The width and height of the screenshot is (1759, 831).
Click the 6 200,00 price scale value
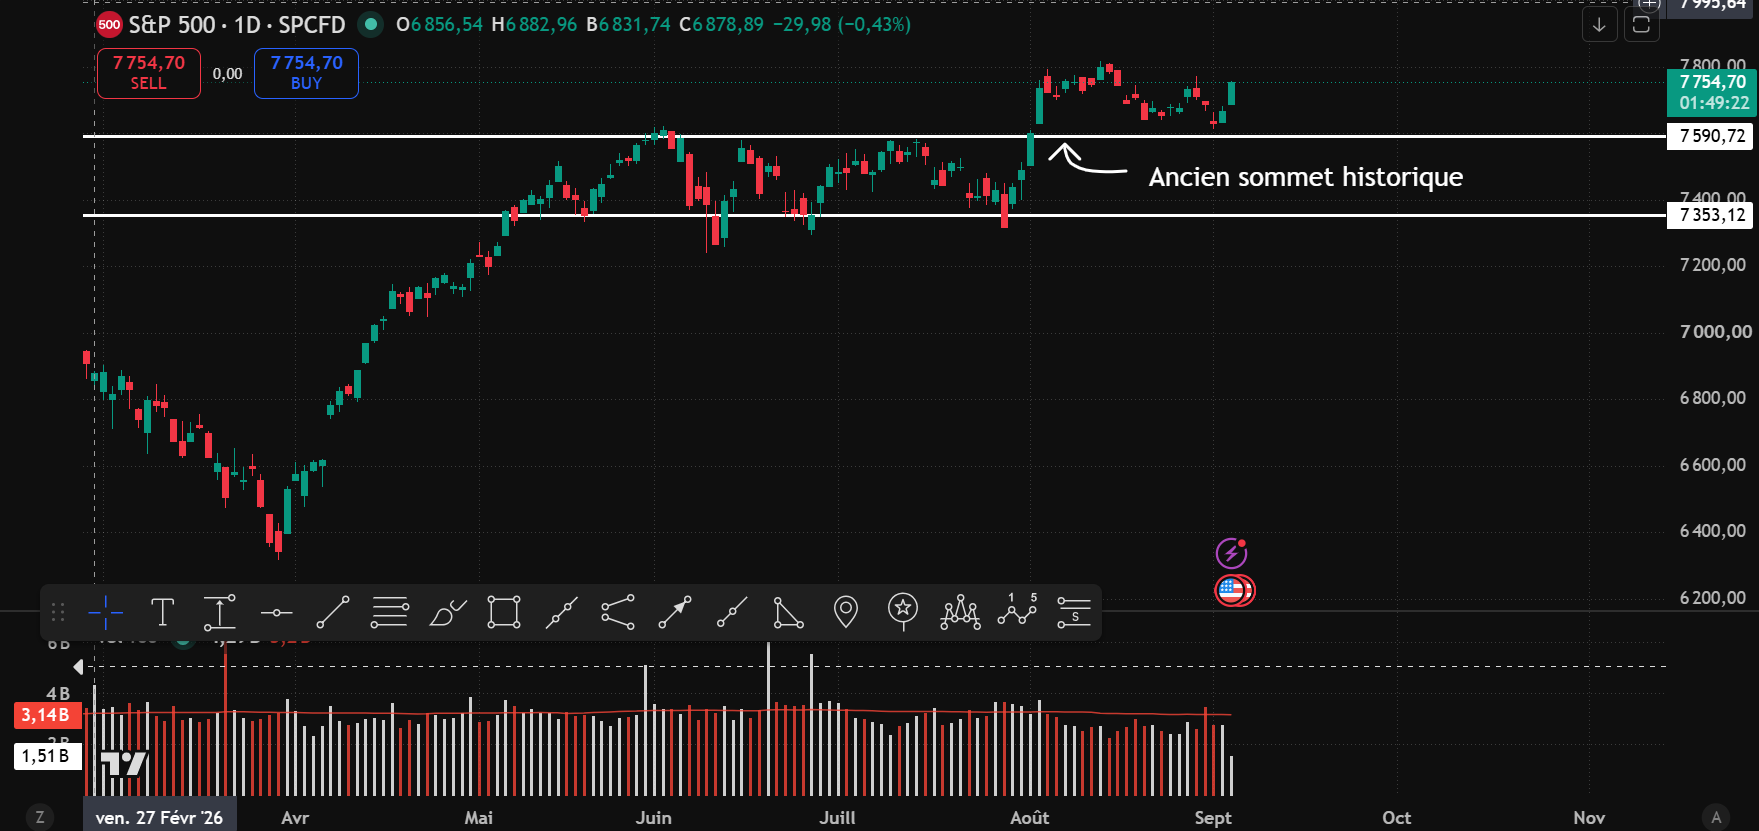(1713, 598)
